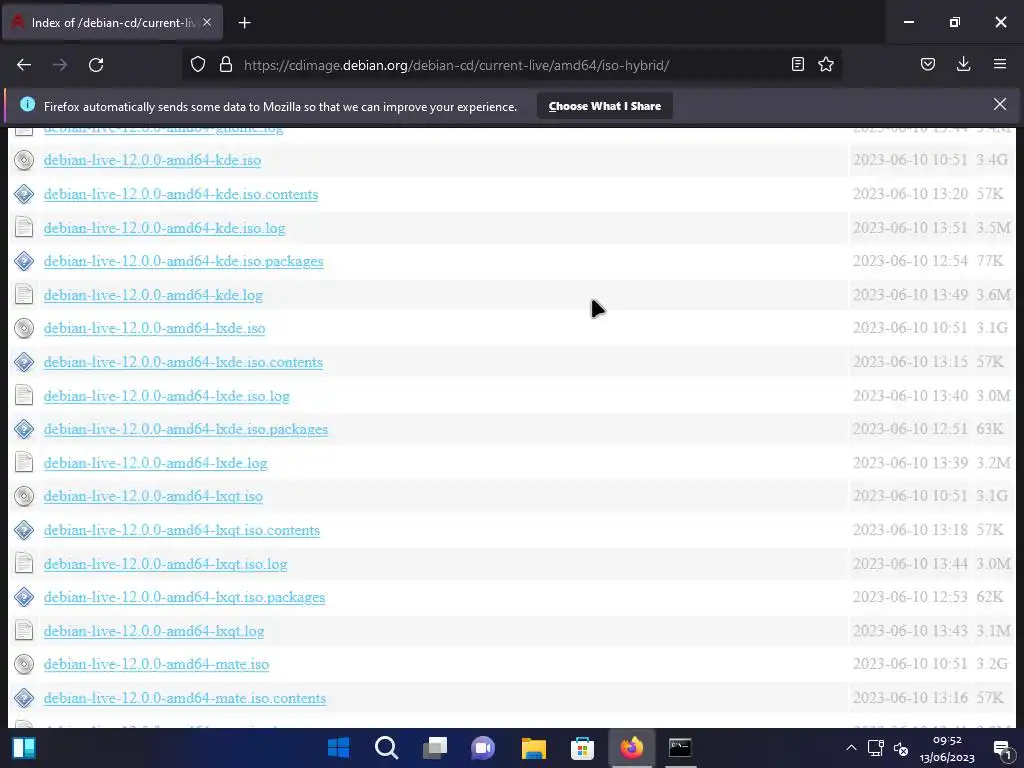
Task: Open the clock showing 09:52
Action: pos(947,749)
